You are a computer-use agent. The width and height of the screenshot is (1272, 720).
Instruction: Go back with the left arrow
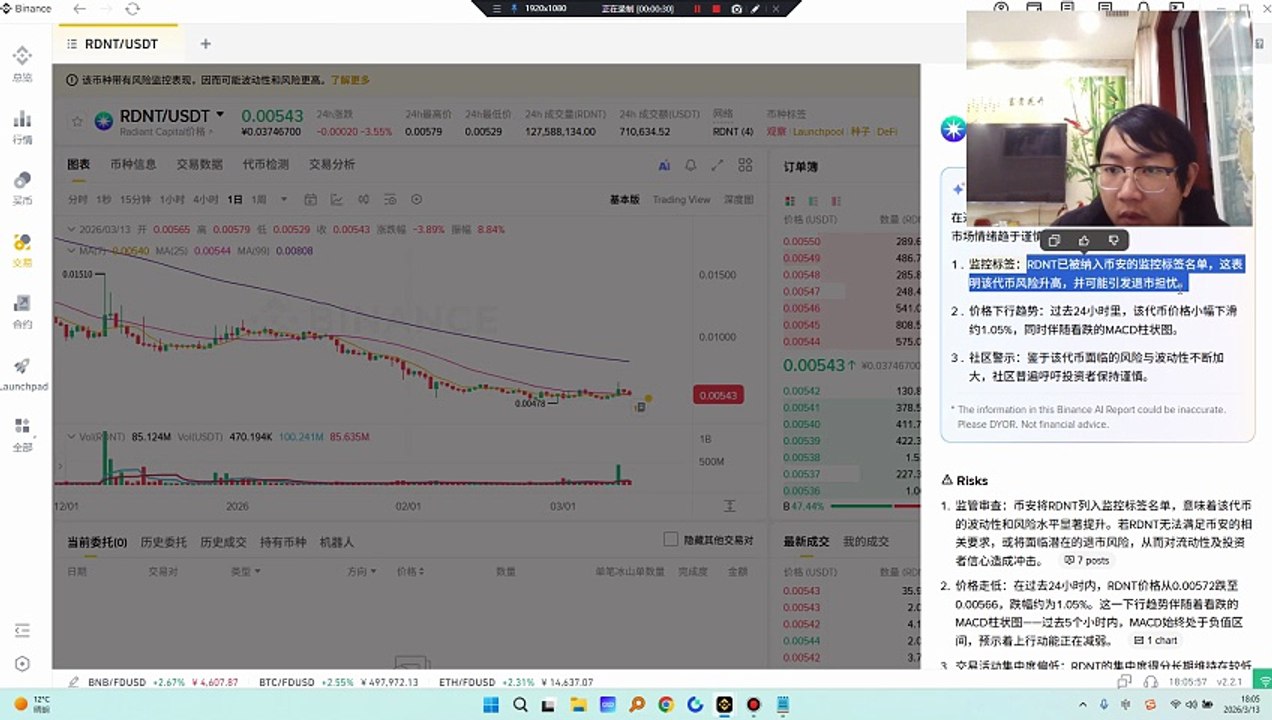tap(79, 9)
